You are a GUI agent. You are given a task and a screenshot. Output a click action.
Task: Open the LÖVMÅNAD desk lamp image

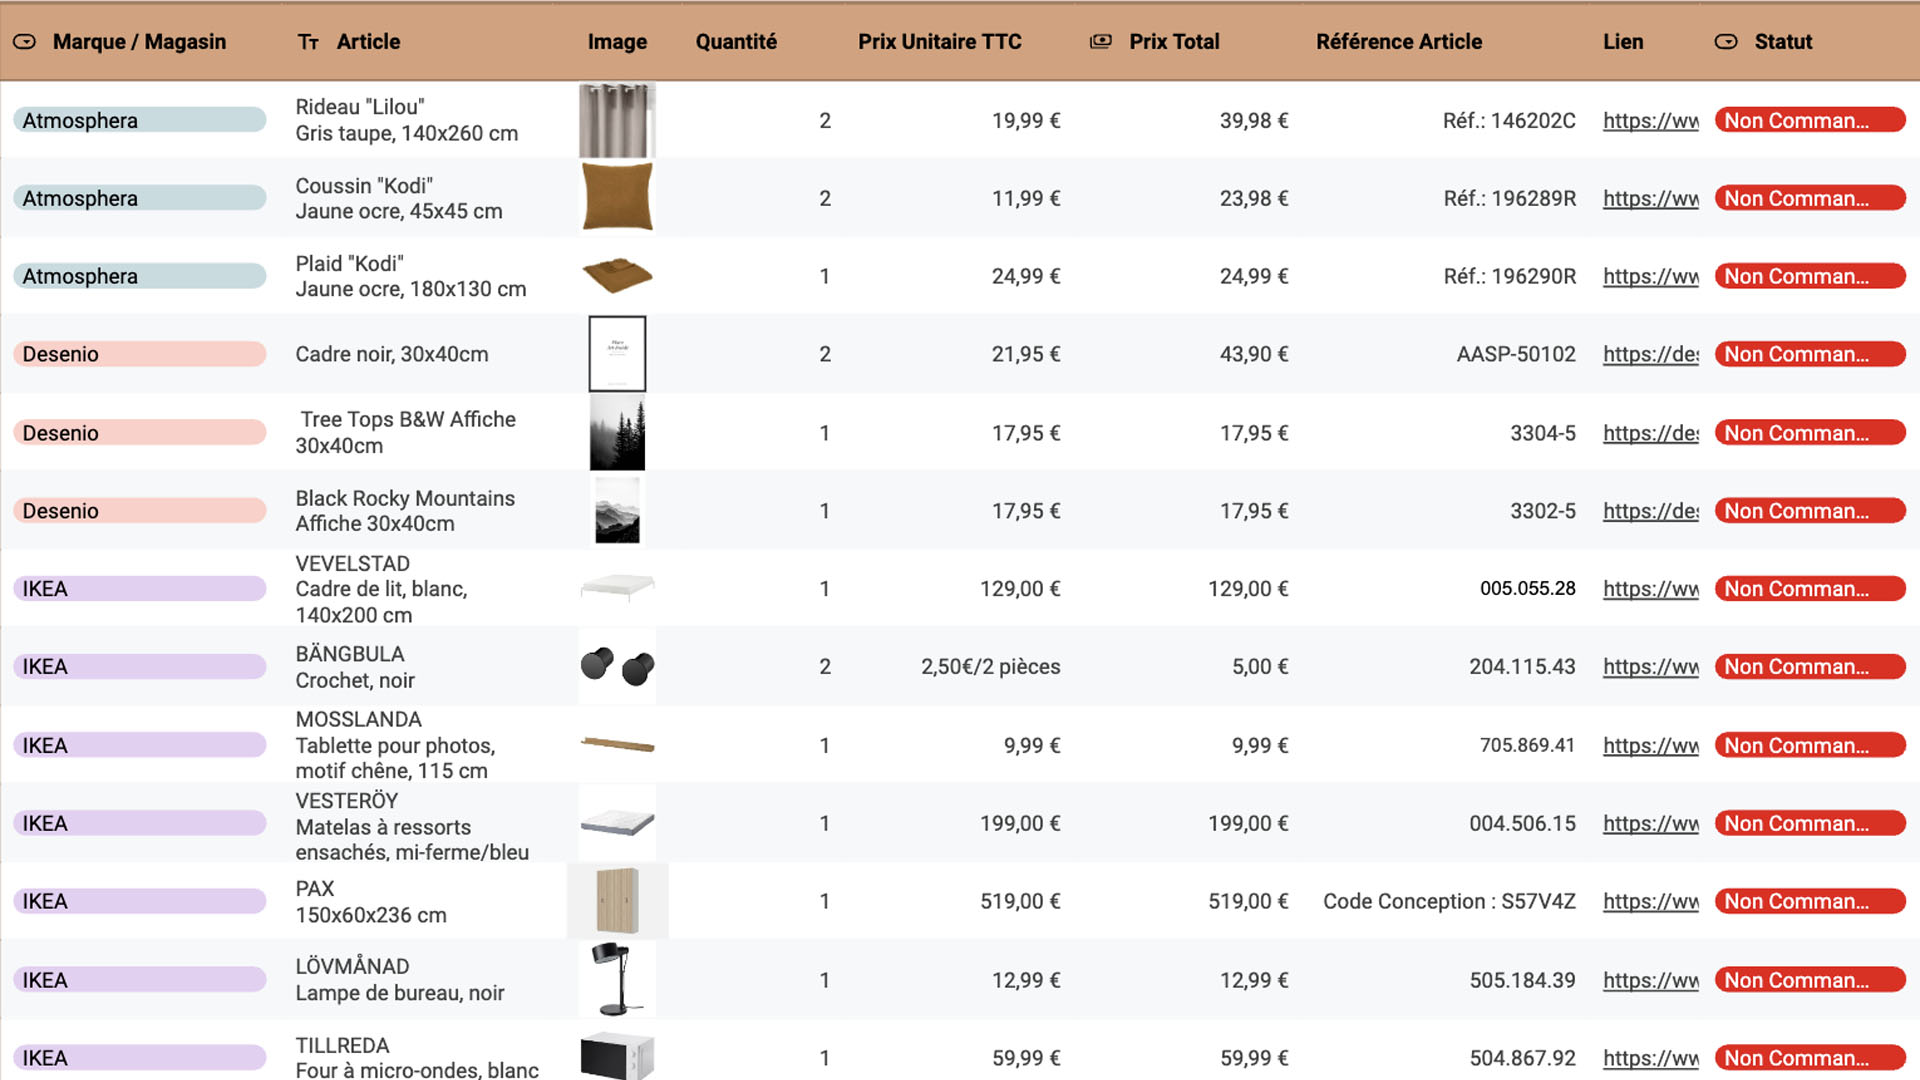click(617, 980)
